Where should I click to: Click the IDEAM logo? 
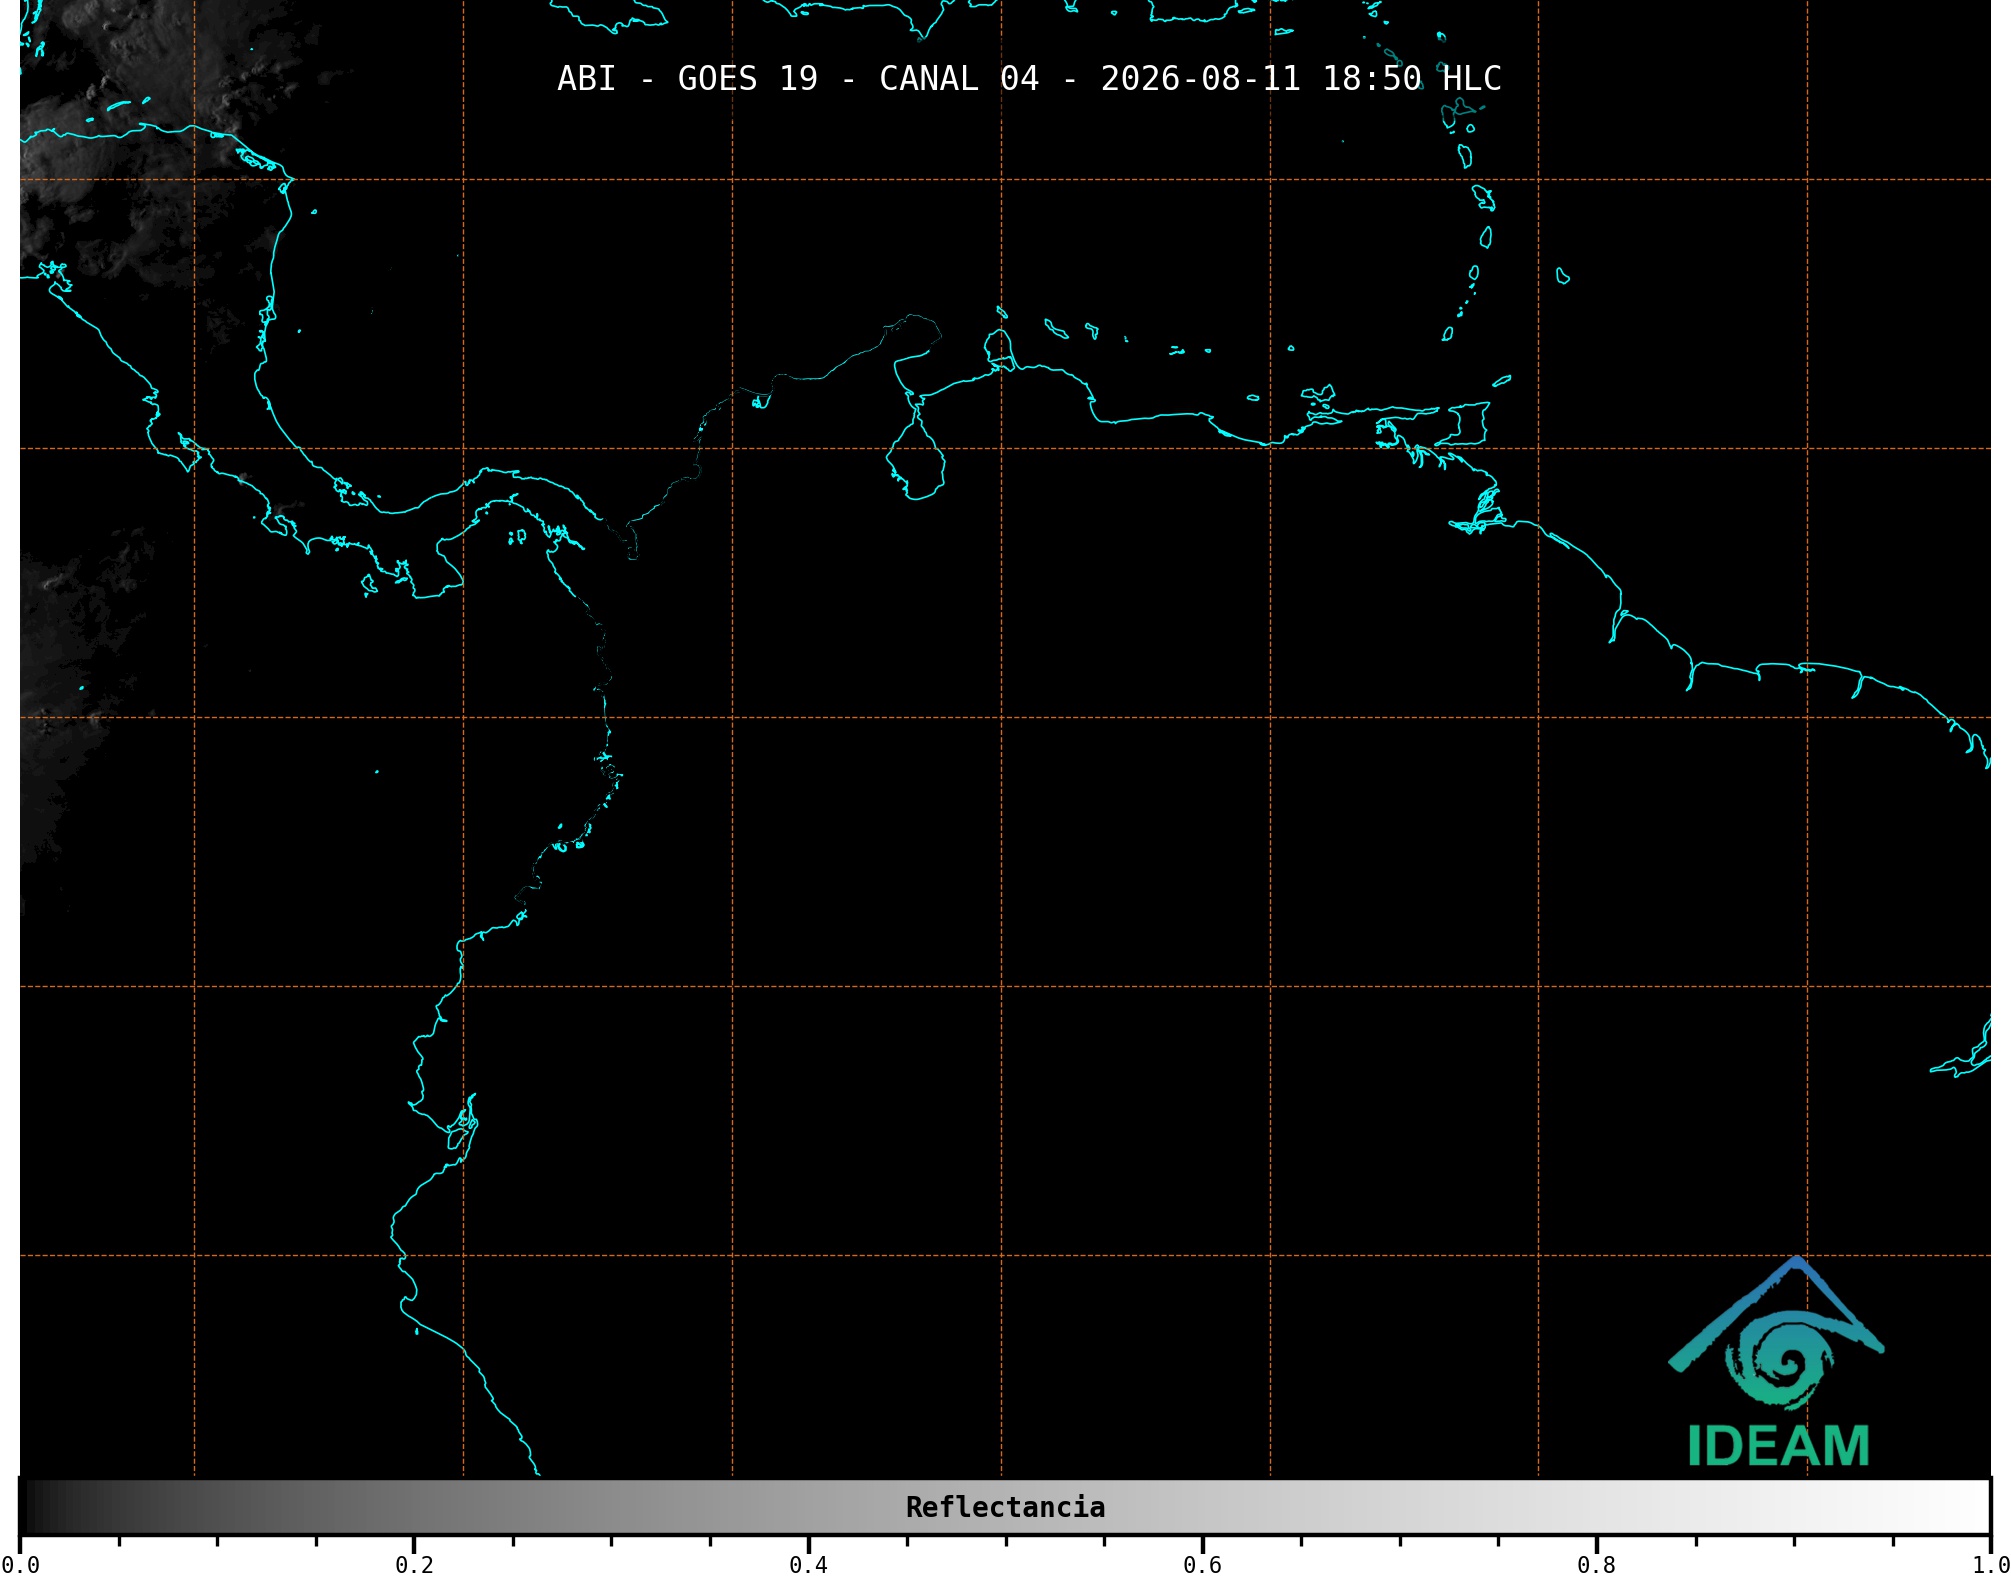tap(1777, 1362)
